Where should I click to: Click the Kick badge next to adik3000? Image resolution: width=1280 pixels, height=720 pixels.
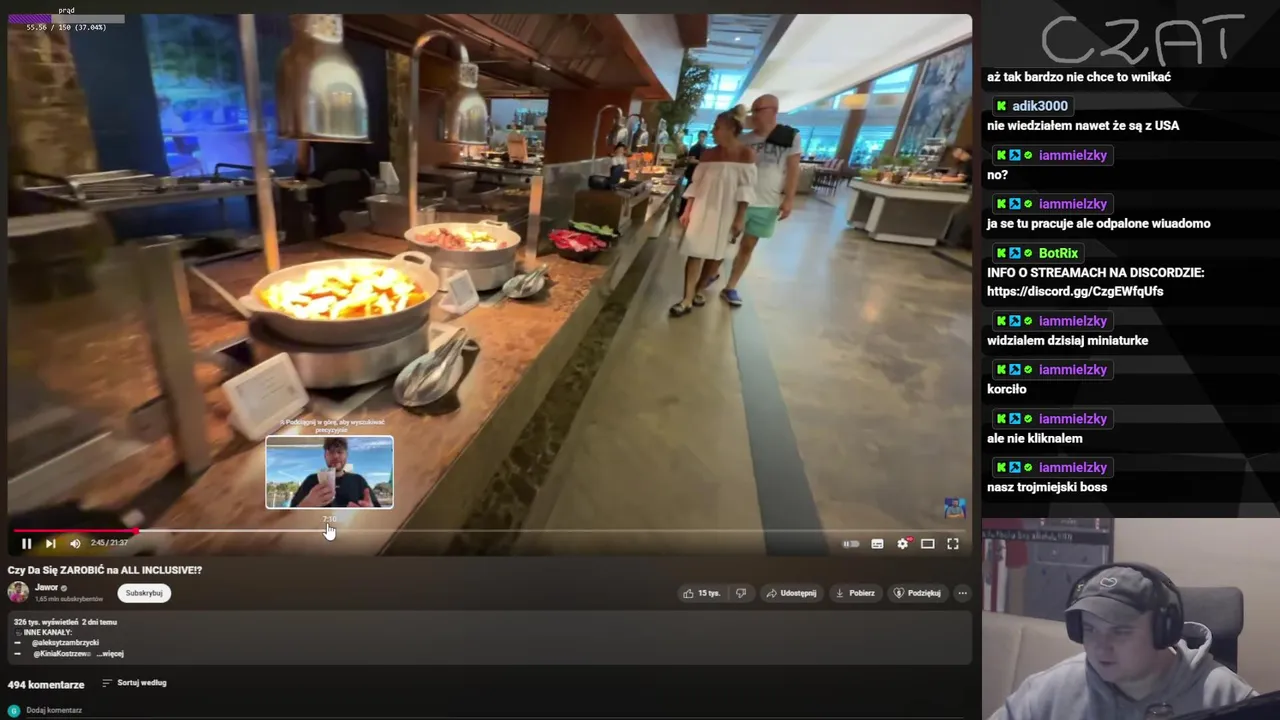tap(1001, 106)
